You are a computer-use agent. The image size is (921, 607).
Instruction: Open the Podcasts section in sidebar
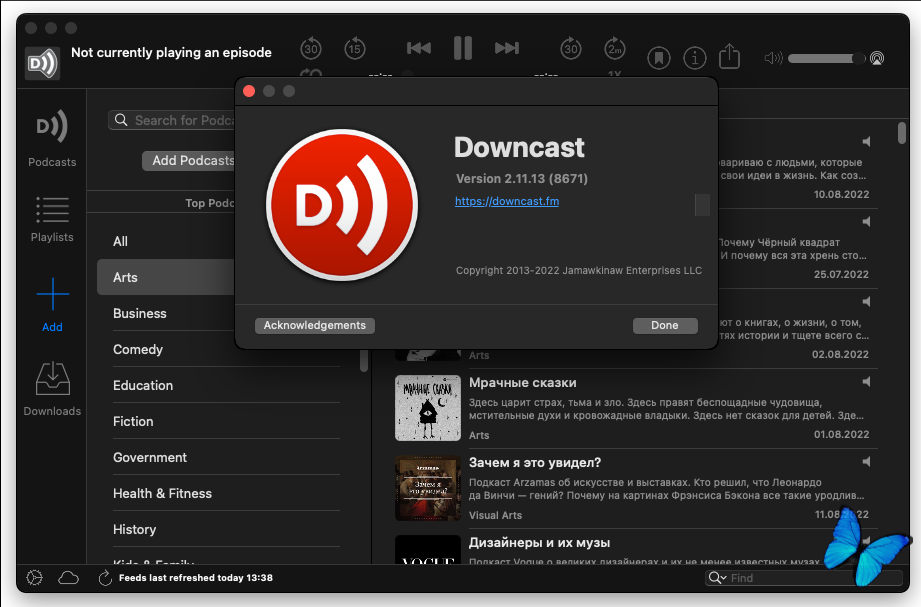(52, 137)
